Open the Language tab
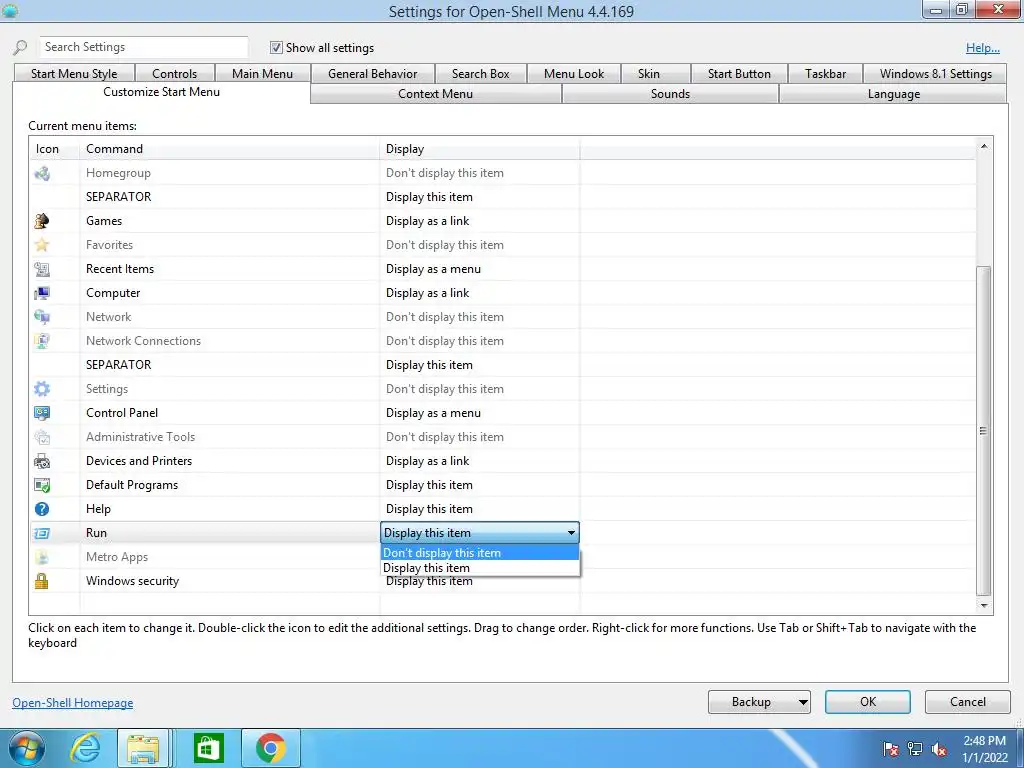The width and height of the screenshot is (1024, 768). (893, 94)
